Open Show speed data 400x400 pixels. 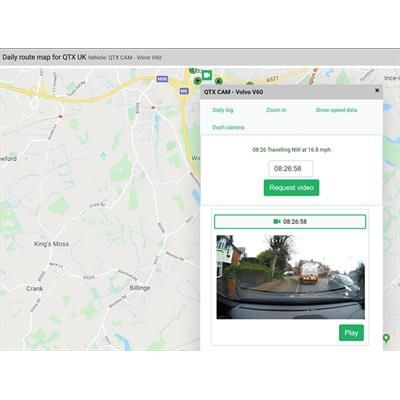(x=336, y=110)
